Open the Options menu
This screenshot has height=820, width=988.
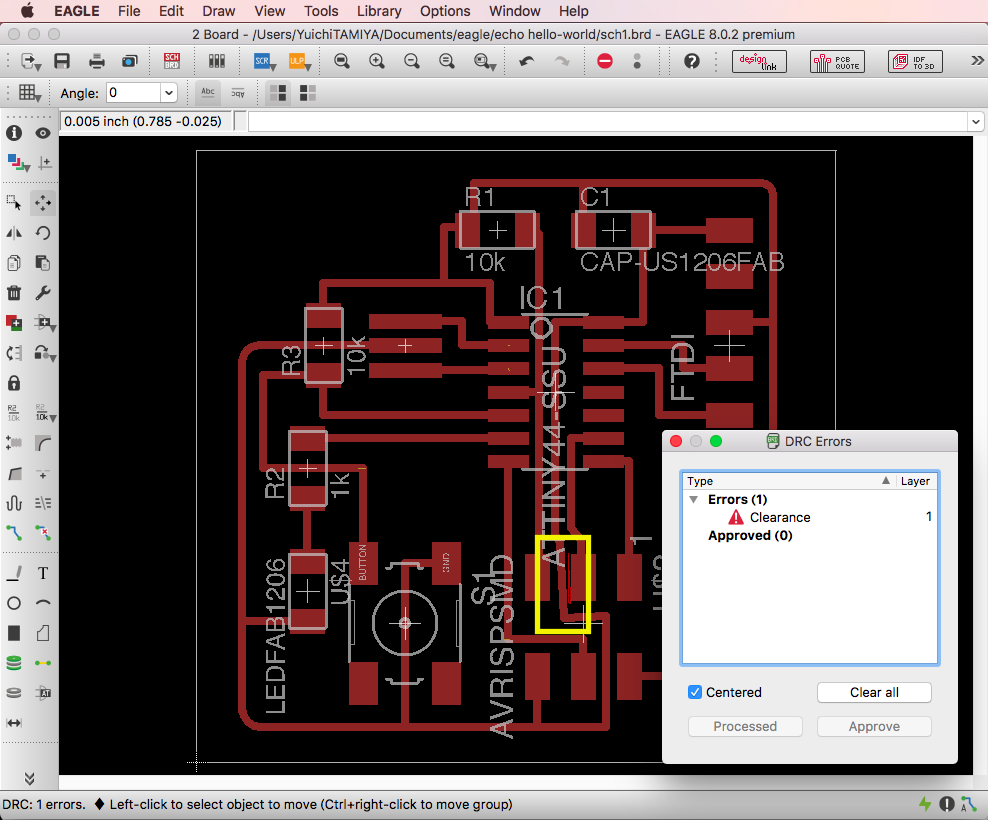(x=445, y=11)
